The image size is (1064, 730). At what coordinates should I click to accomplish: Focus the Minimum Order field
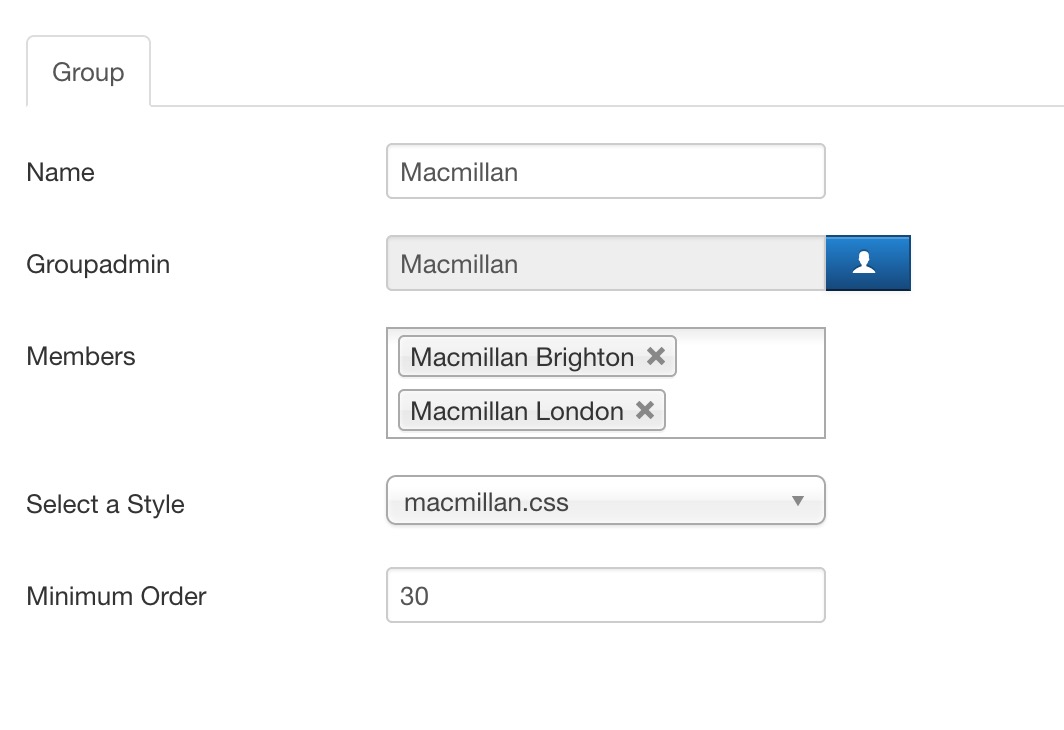(x=605, y=595)
